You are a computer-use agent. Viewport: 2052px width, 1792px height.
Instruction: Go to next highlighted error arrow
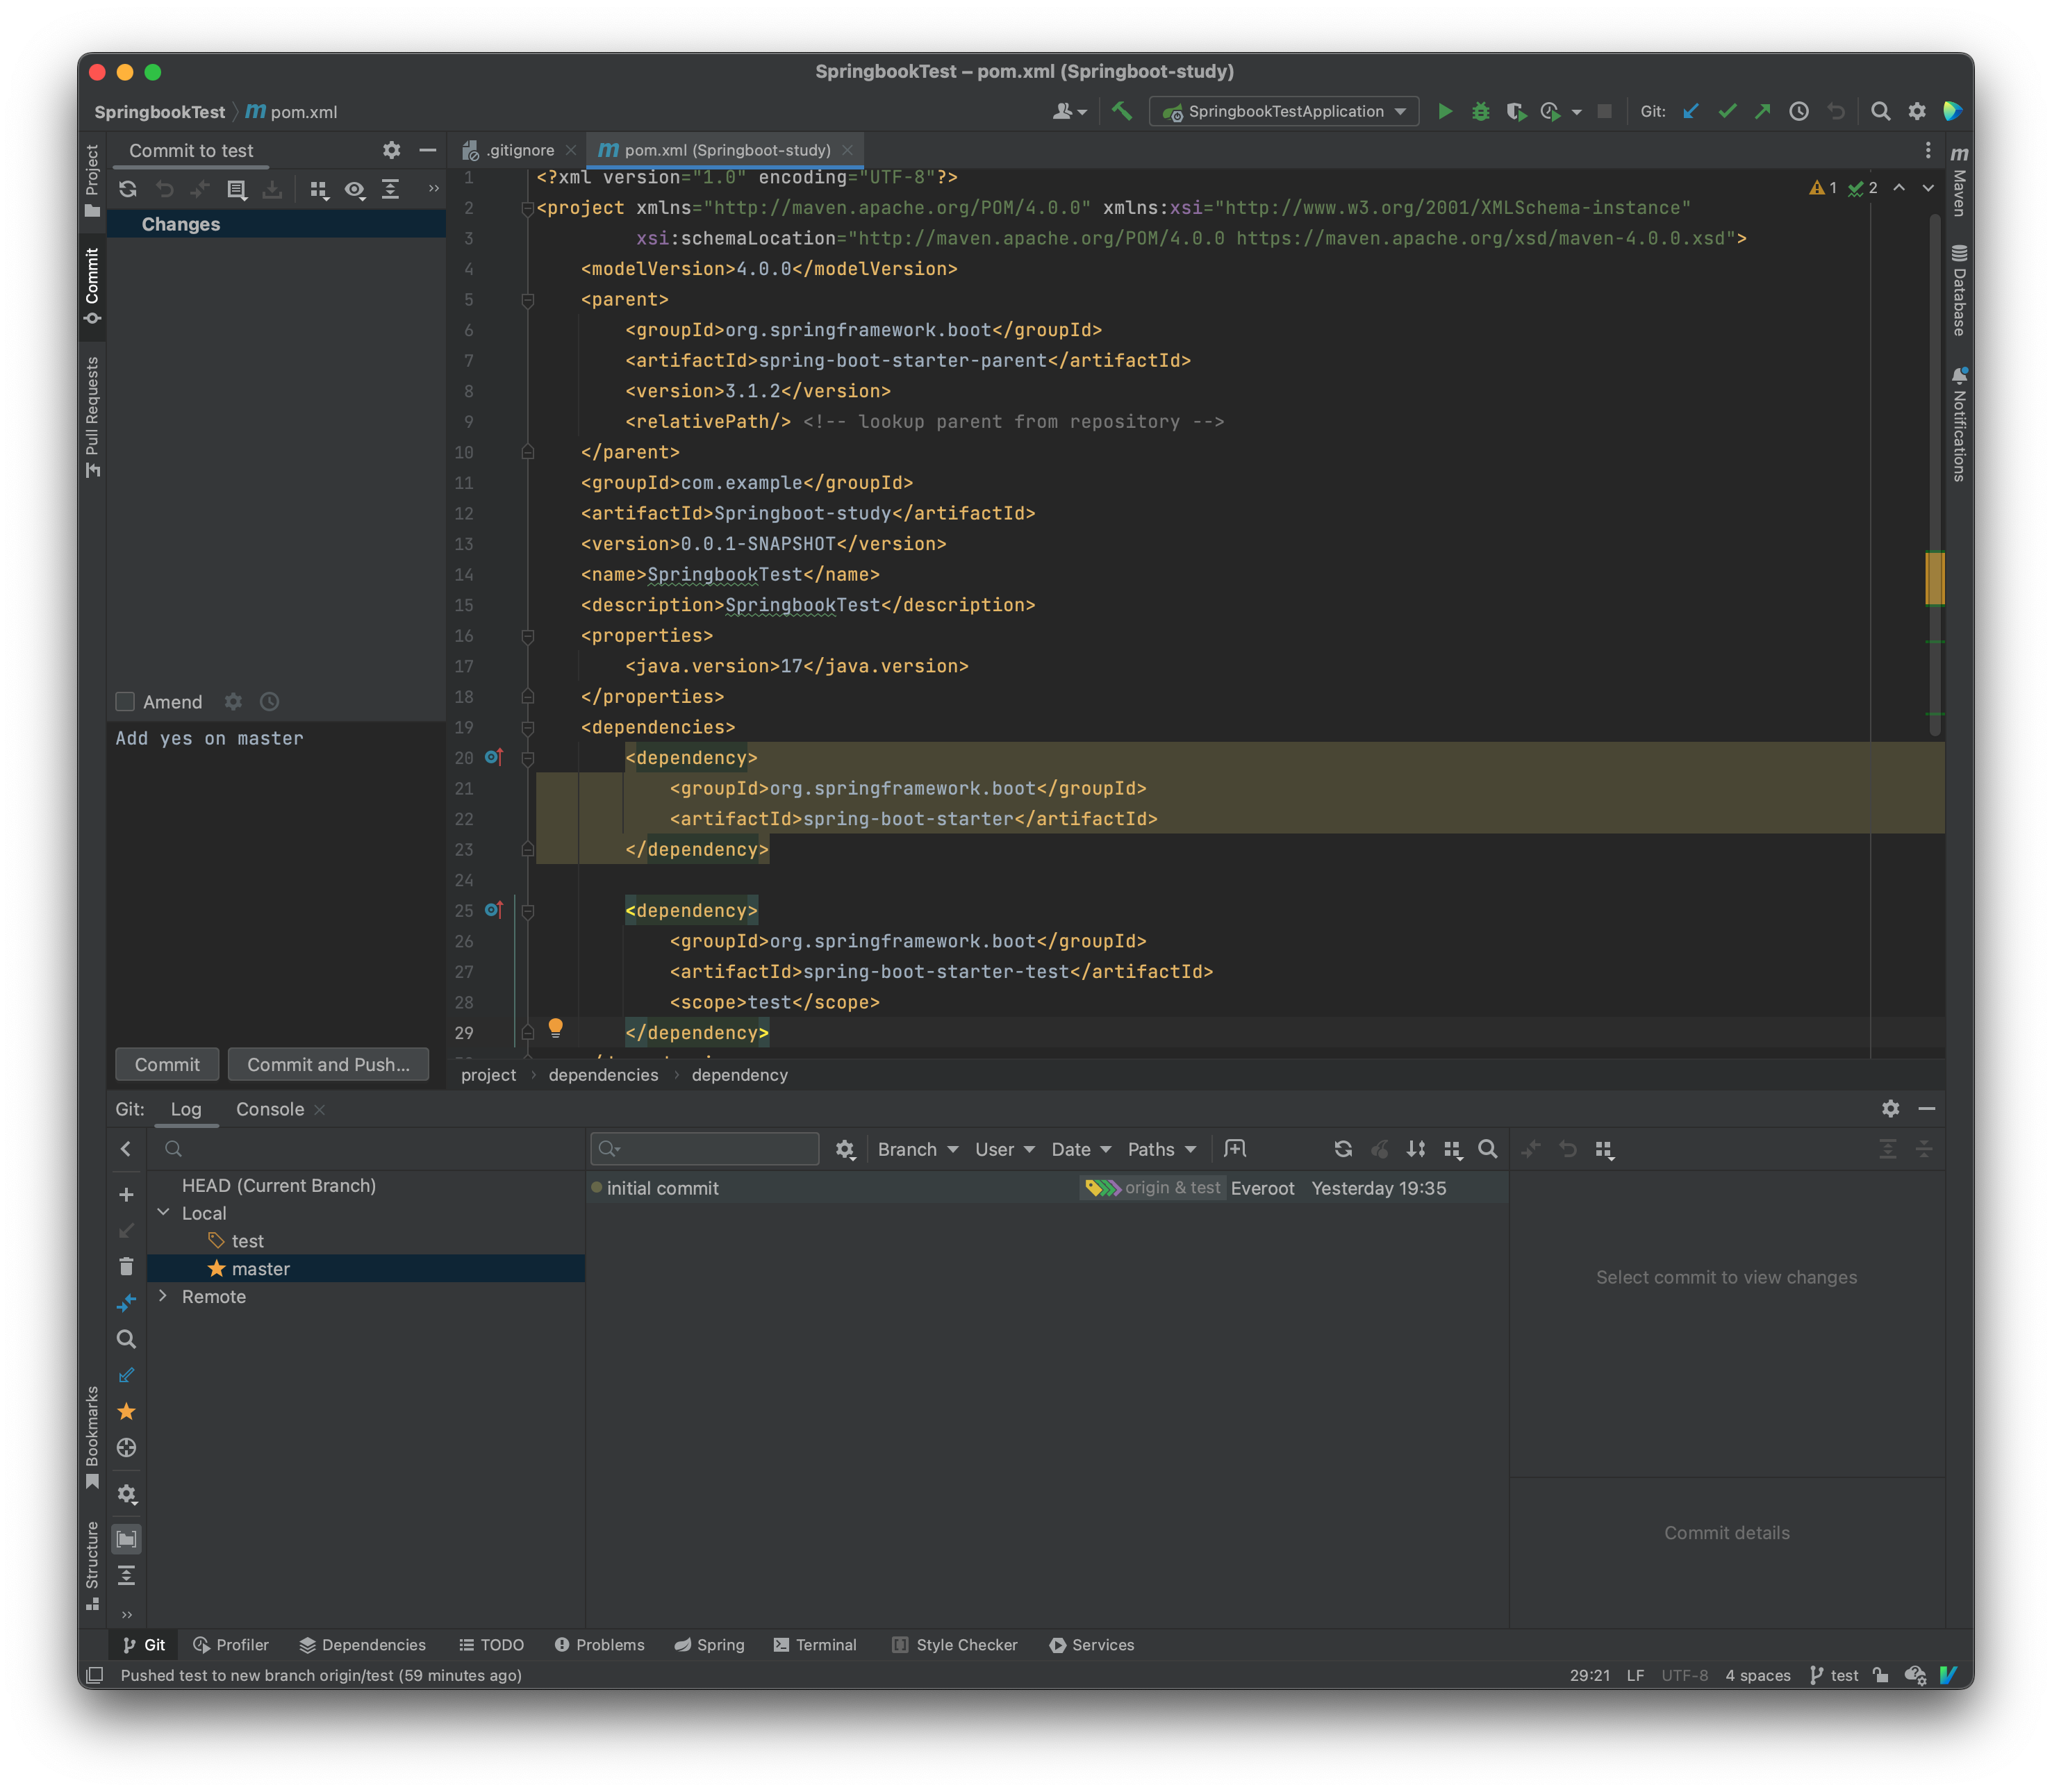click(x=1927, y=188)
